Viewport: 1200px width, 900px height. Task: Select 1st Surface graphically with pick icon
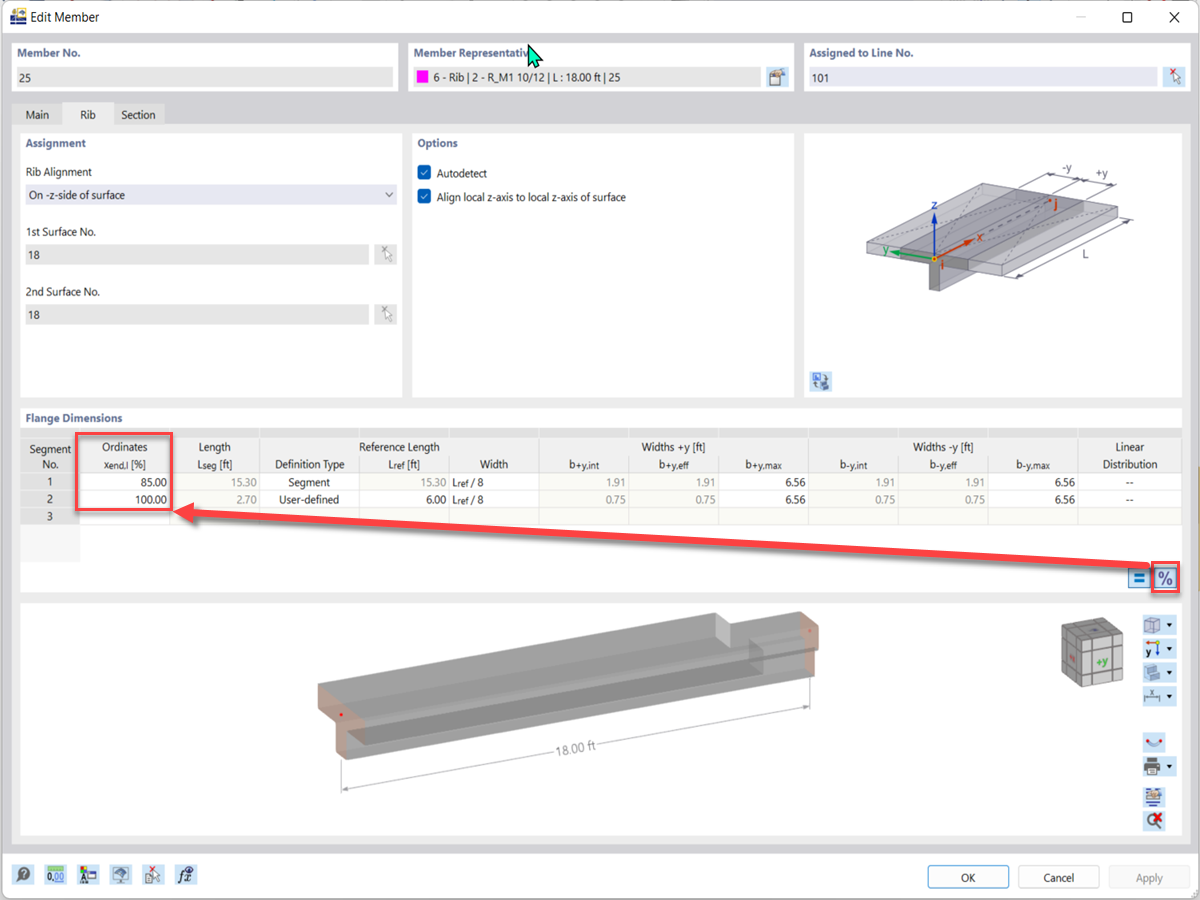coord(385,254)
